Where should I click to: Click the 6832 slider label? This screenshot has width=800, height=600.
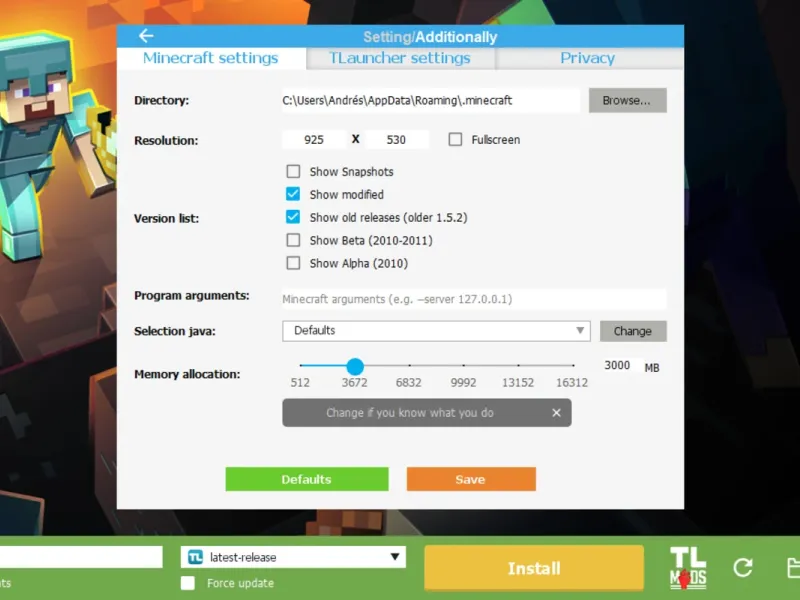point(409,383)
